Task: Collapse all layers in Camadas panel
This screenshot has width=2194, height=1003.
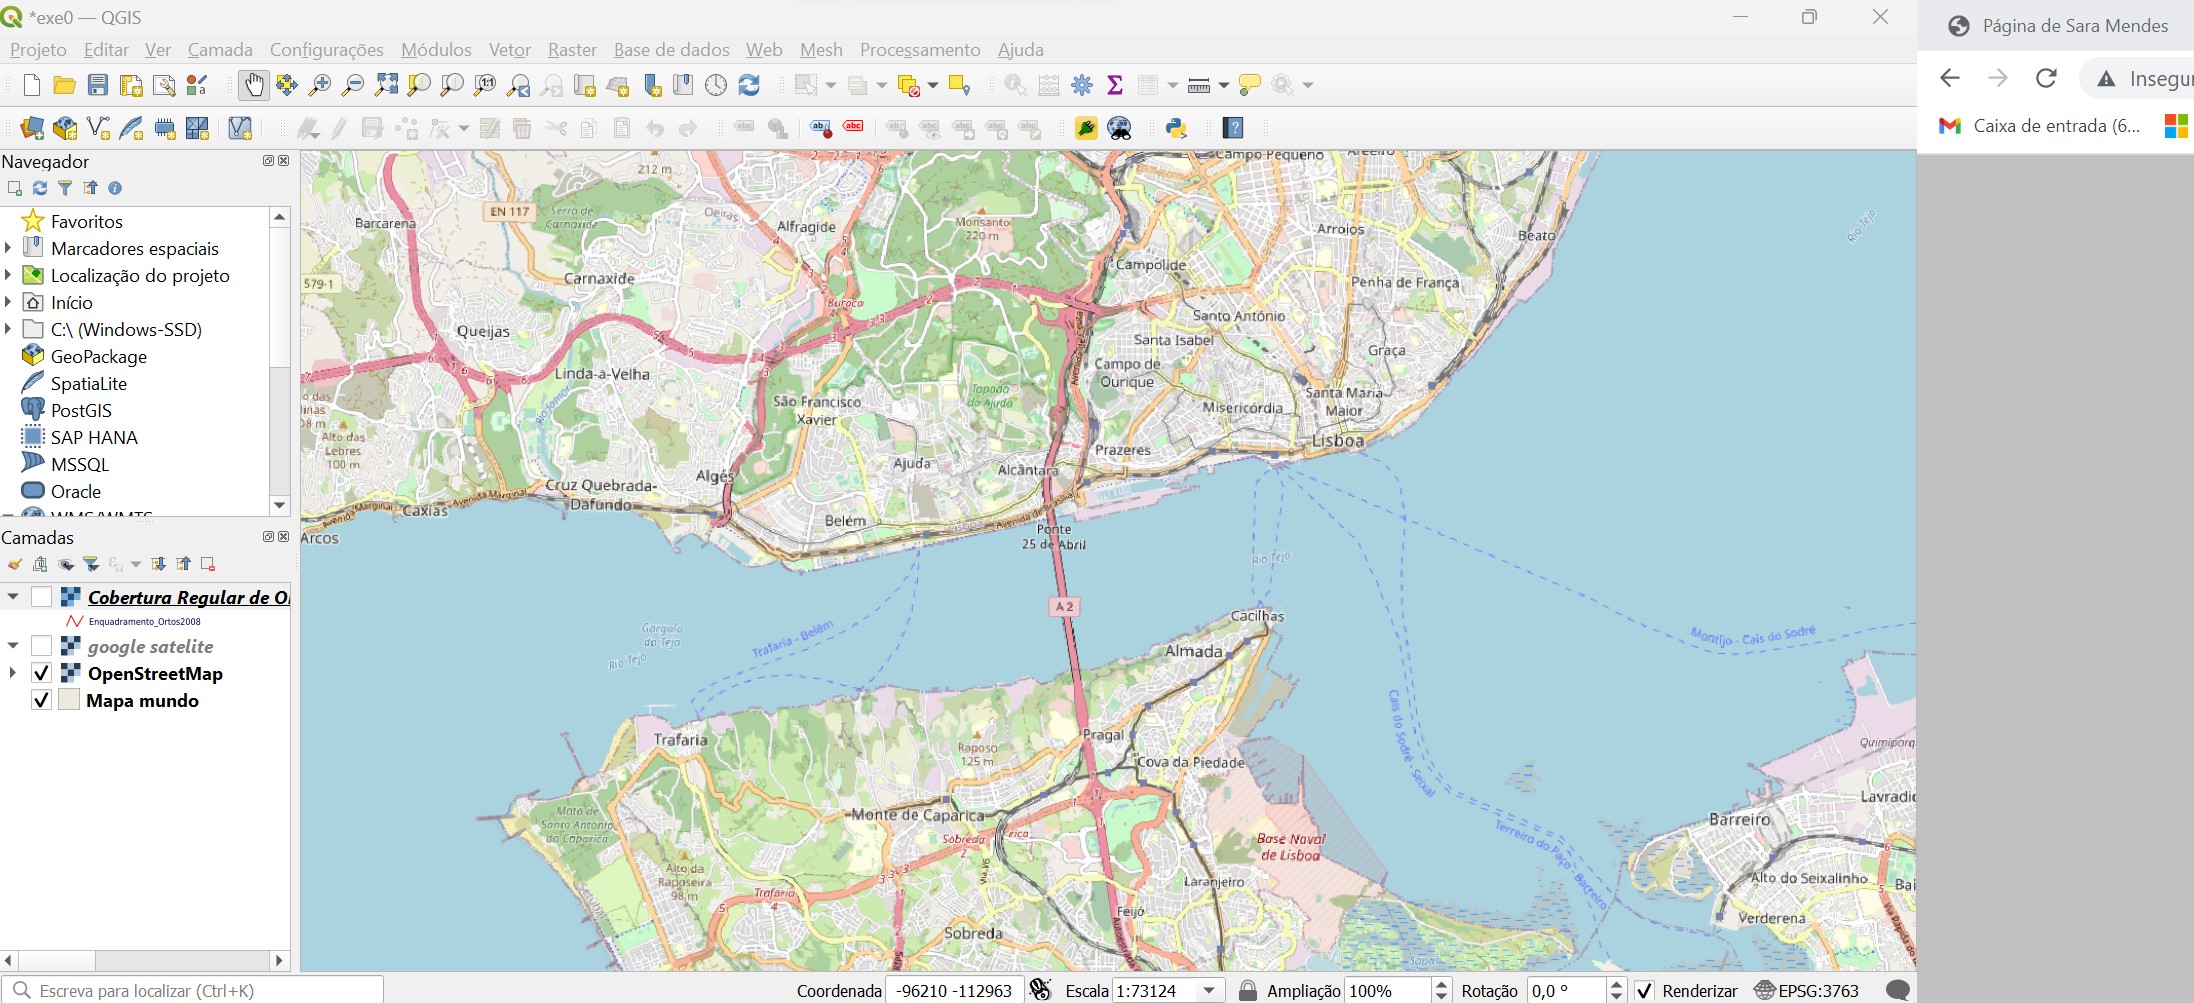Action: point(183,564)
